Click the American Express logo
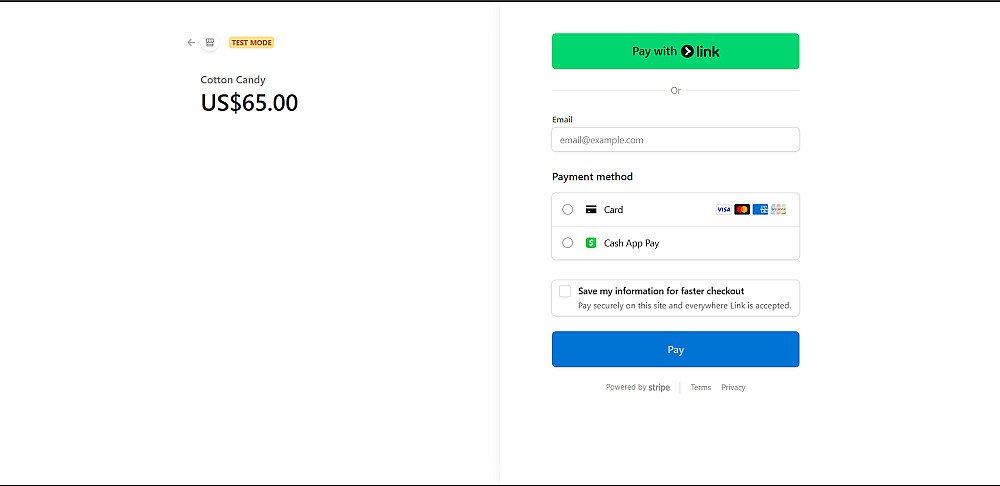The image size is (1000, 486). point(760,210)
